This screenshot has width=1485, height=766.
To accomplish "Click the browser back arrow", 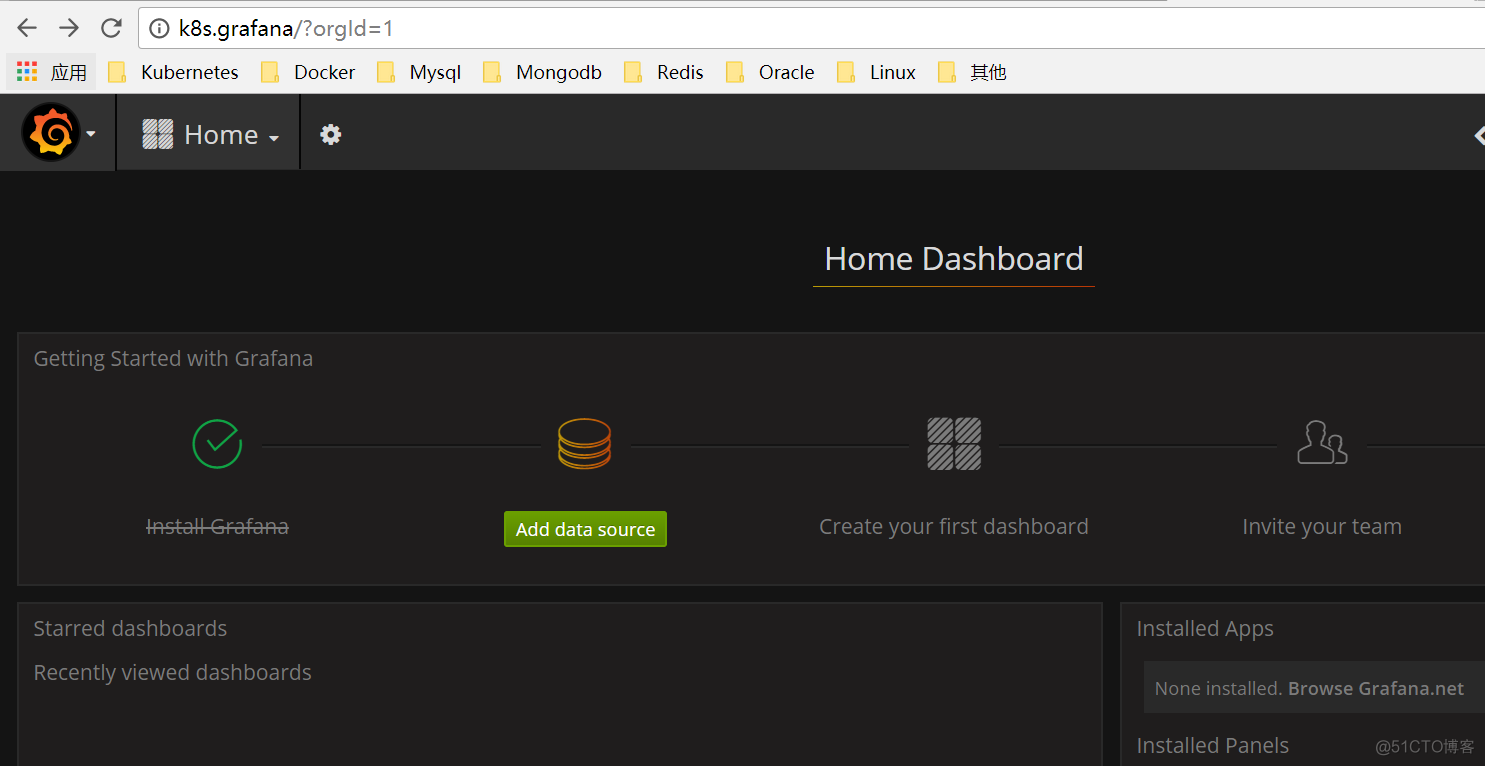I will pos(27,28).
